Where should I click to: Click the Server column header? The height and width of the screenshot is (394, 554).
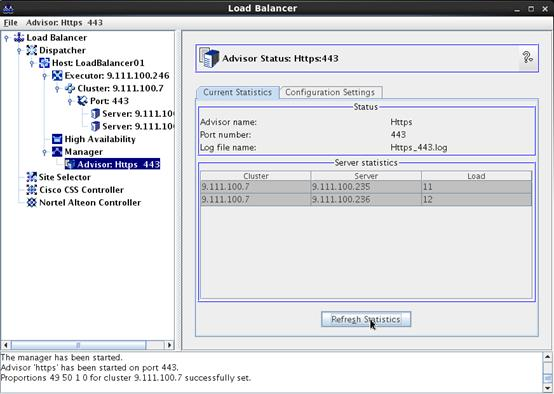tap(366, 176)
